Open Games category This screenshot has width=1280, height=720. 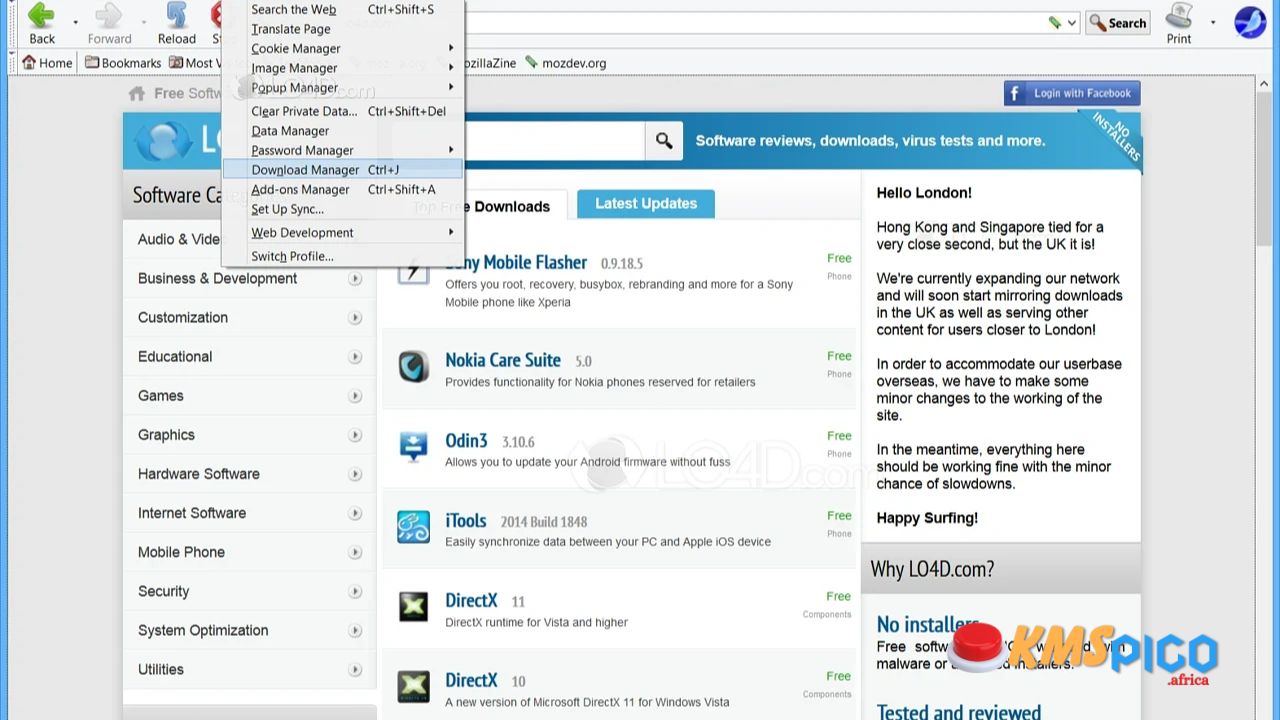tap(161, 395)
